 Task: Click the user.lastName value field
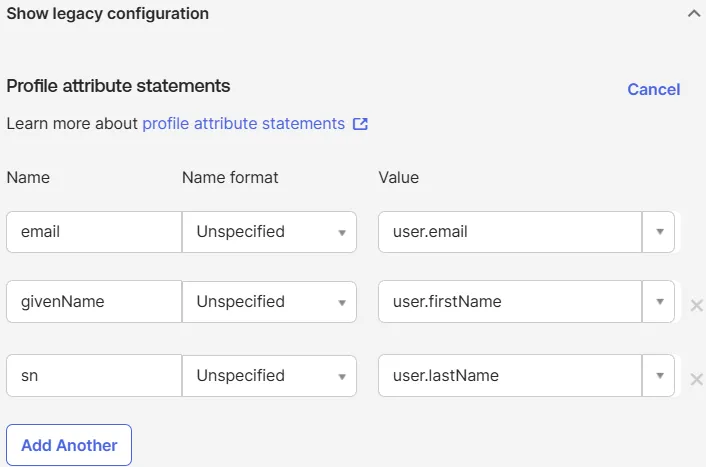click(510, 376)
